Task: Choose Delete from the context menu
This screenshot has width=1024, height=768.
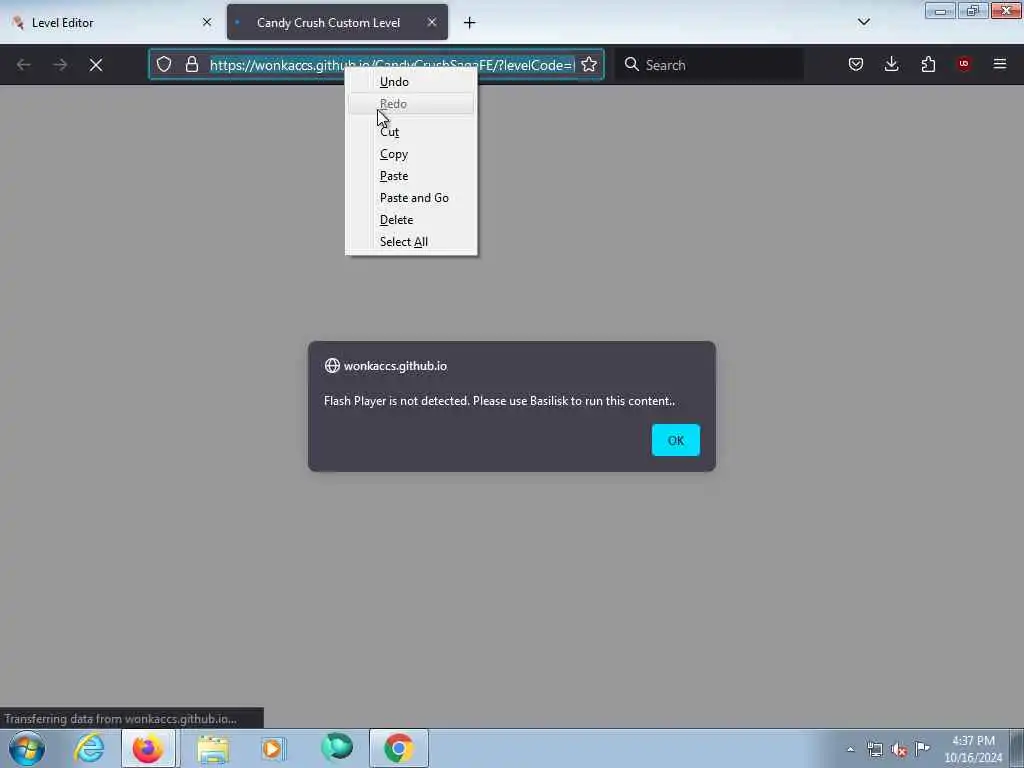Action: (x=411, y=220)
